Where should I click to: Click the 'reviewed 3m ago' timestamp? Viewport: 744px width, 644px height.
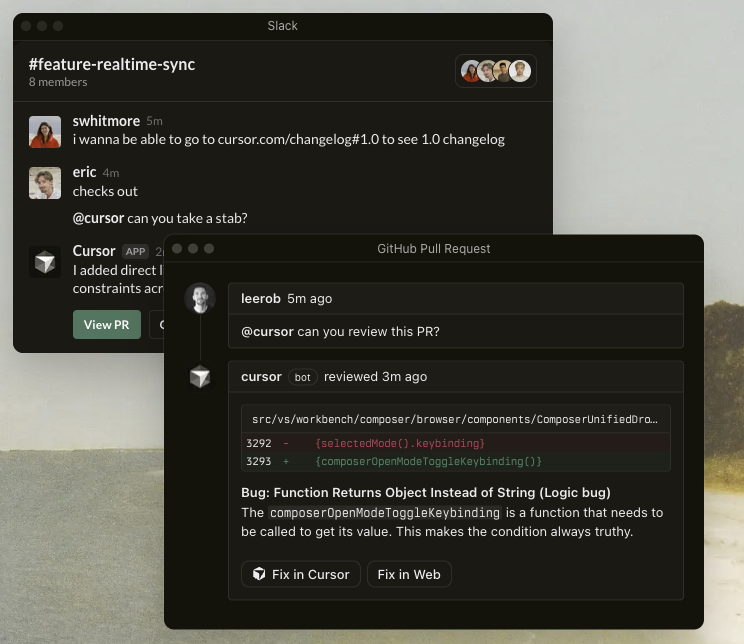pos(375,377)
